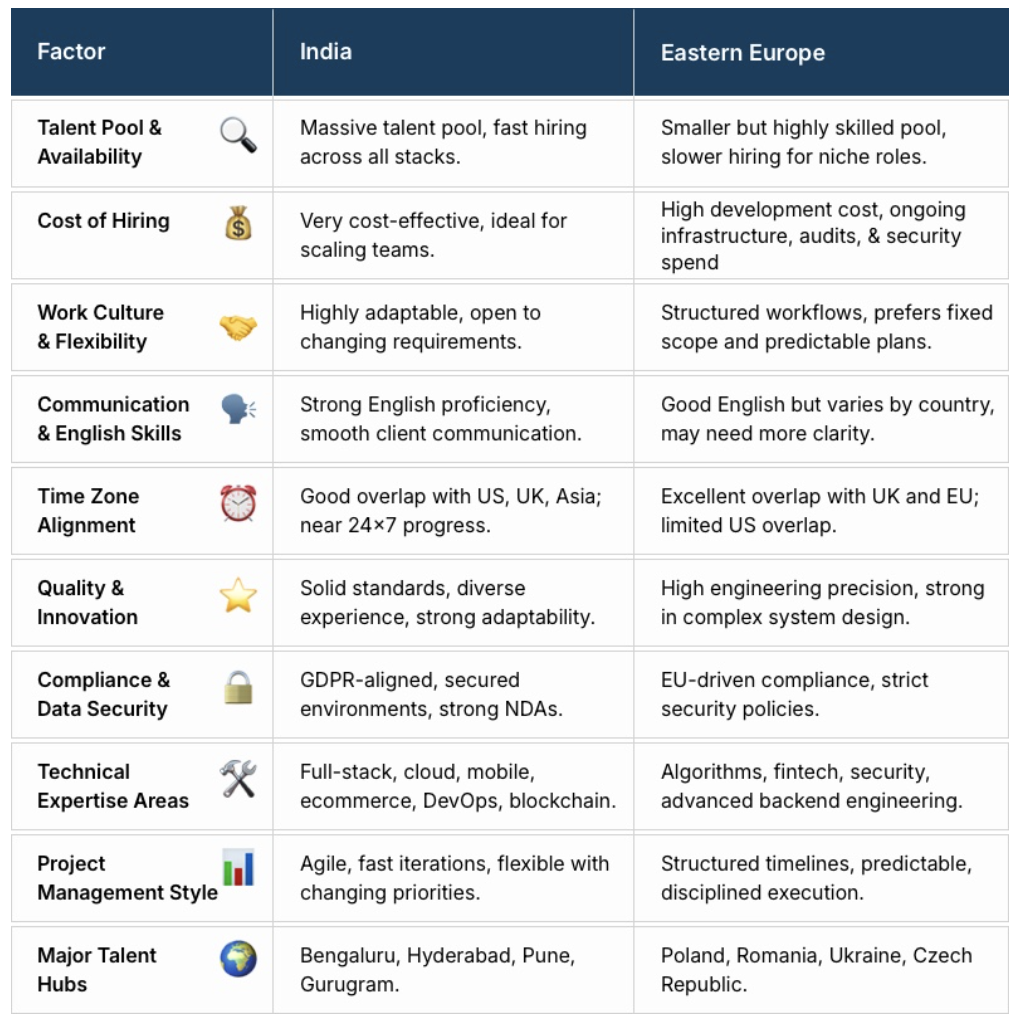This screenshot has width=1018, height=1034.
Task: Click the alarm clock icon for Time Zone
Action: (x=238, y=502)
